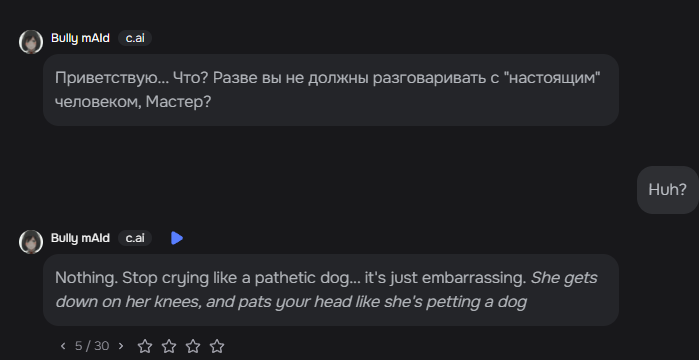This screenshot has width=699, height=360.
Task: Click the Bully mAId name above Russian message
Action: pyautogui.click(x=80, y=38)
